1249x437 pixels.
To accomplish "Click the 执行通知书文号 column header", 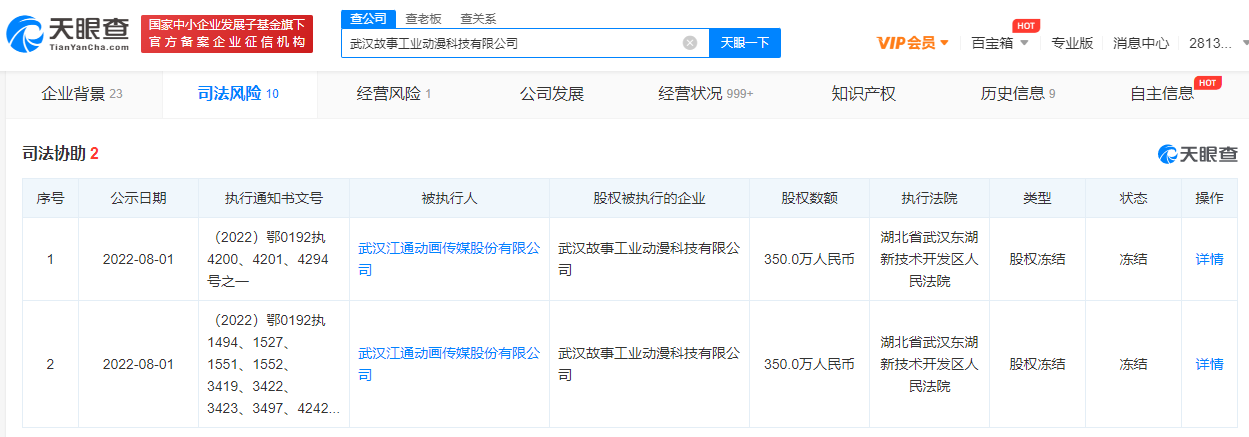I will click(x=273, y=198).
